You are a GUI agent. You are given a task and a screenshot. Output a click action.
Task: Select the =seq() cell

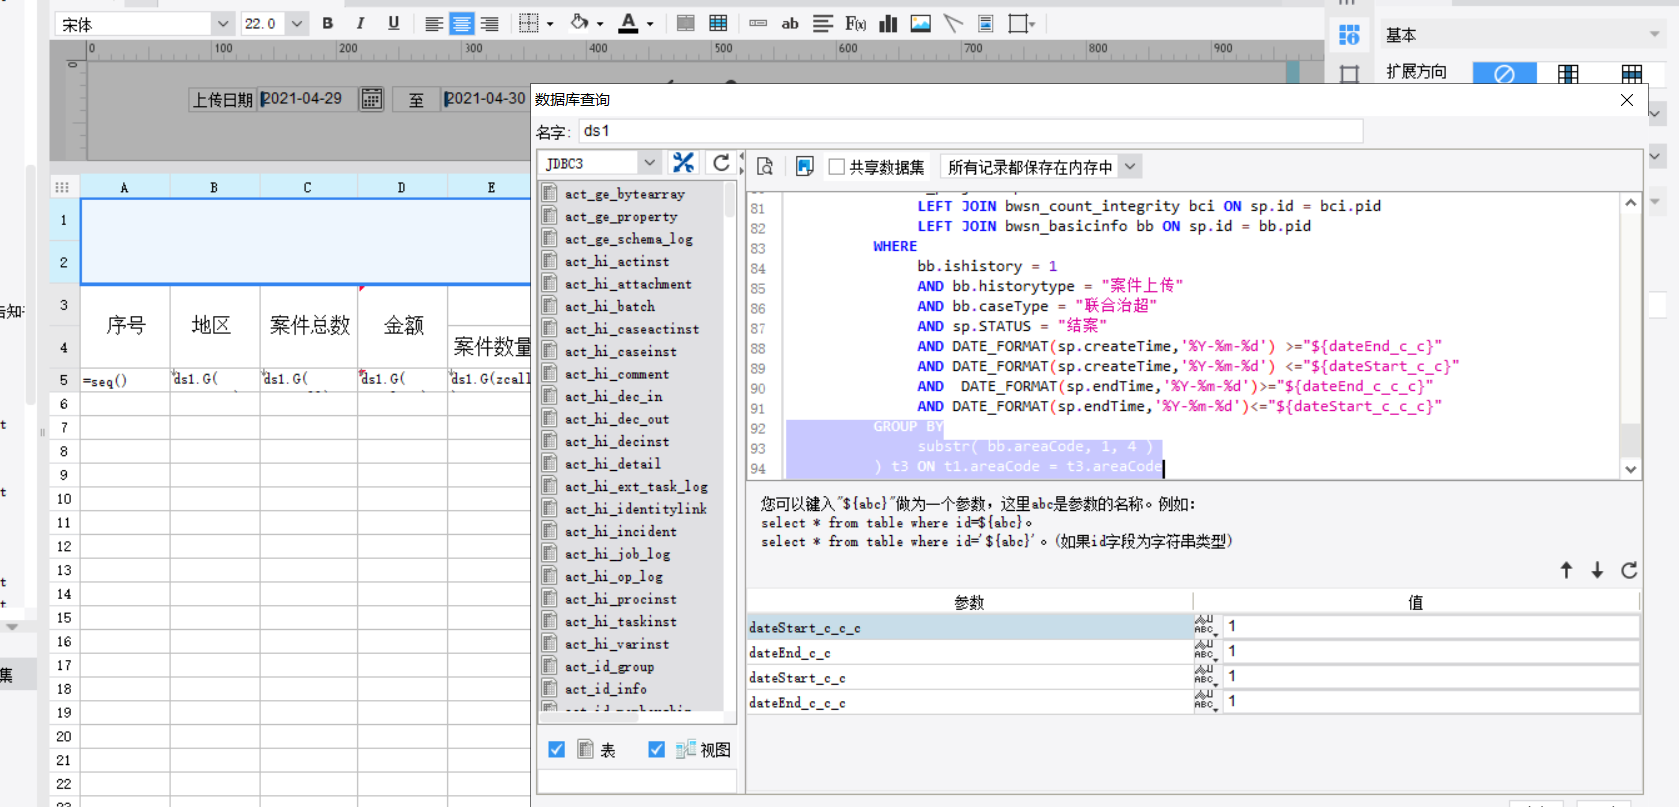(126, 380)
